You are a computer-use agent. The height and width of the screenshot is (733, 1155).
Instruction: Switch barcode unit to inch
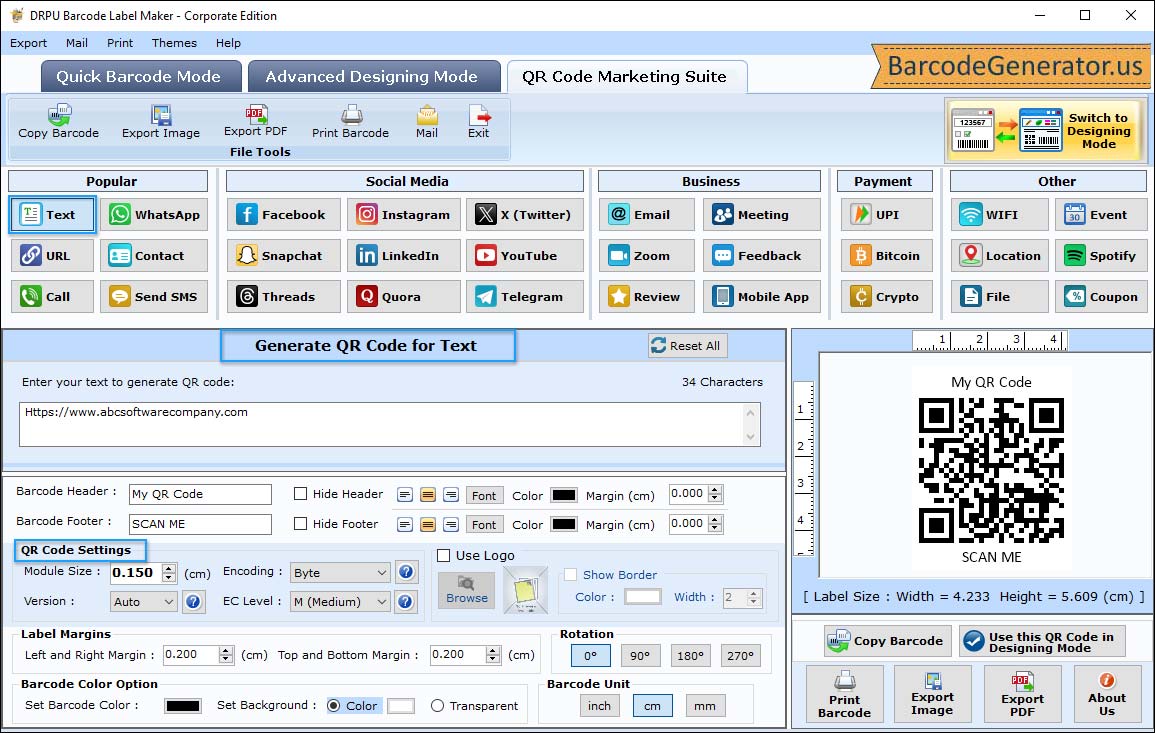coord(600,706)
